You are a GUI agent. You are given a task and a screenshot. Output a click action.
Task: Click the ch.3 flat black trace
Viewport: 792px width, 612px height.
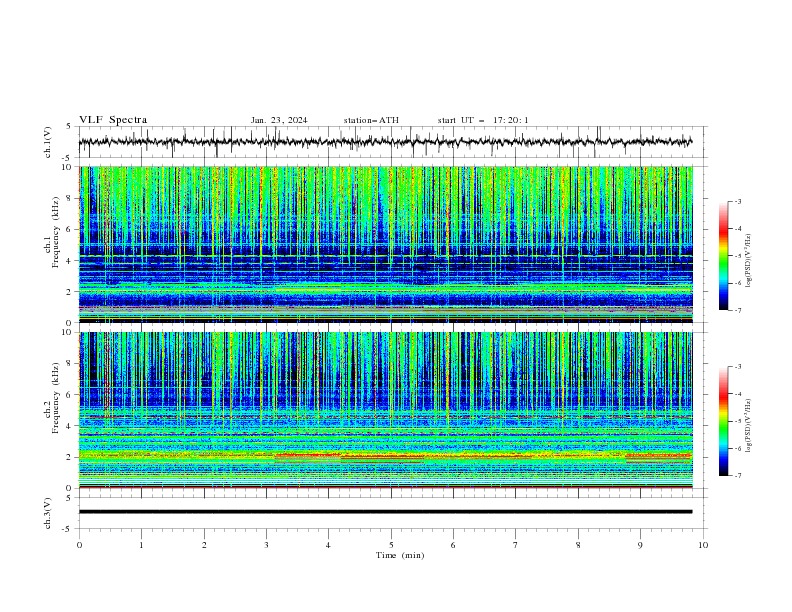tap(385, 512)
